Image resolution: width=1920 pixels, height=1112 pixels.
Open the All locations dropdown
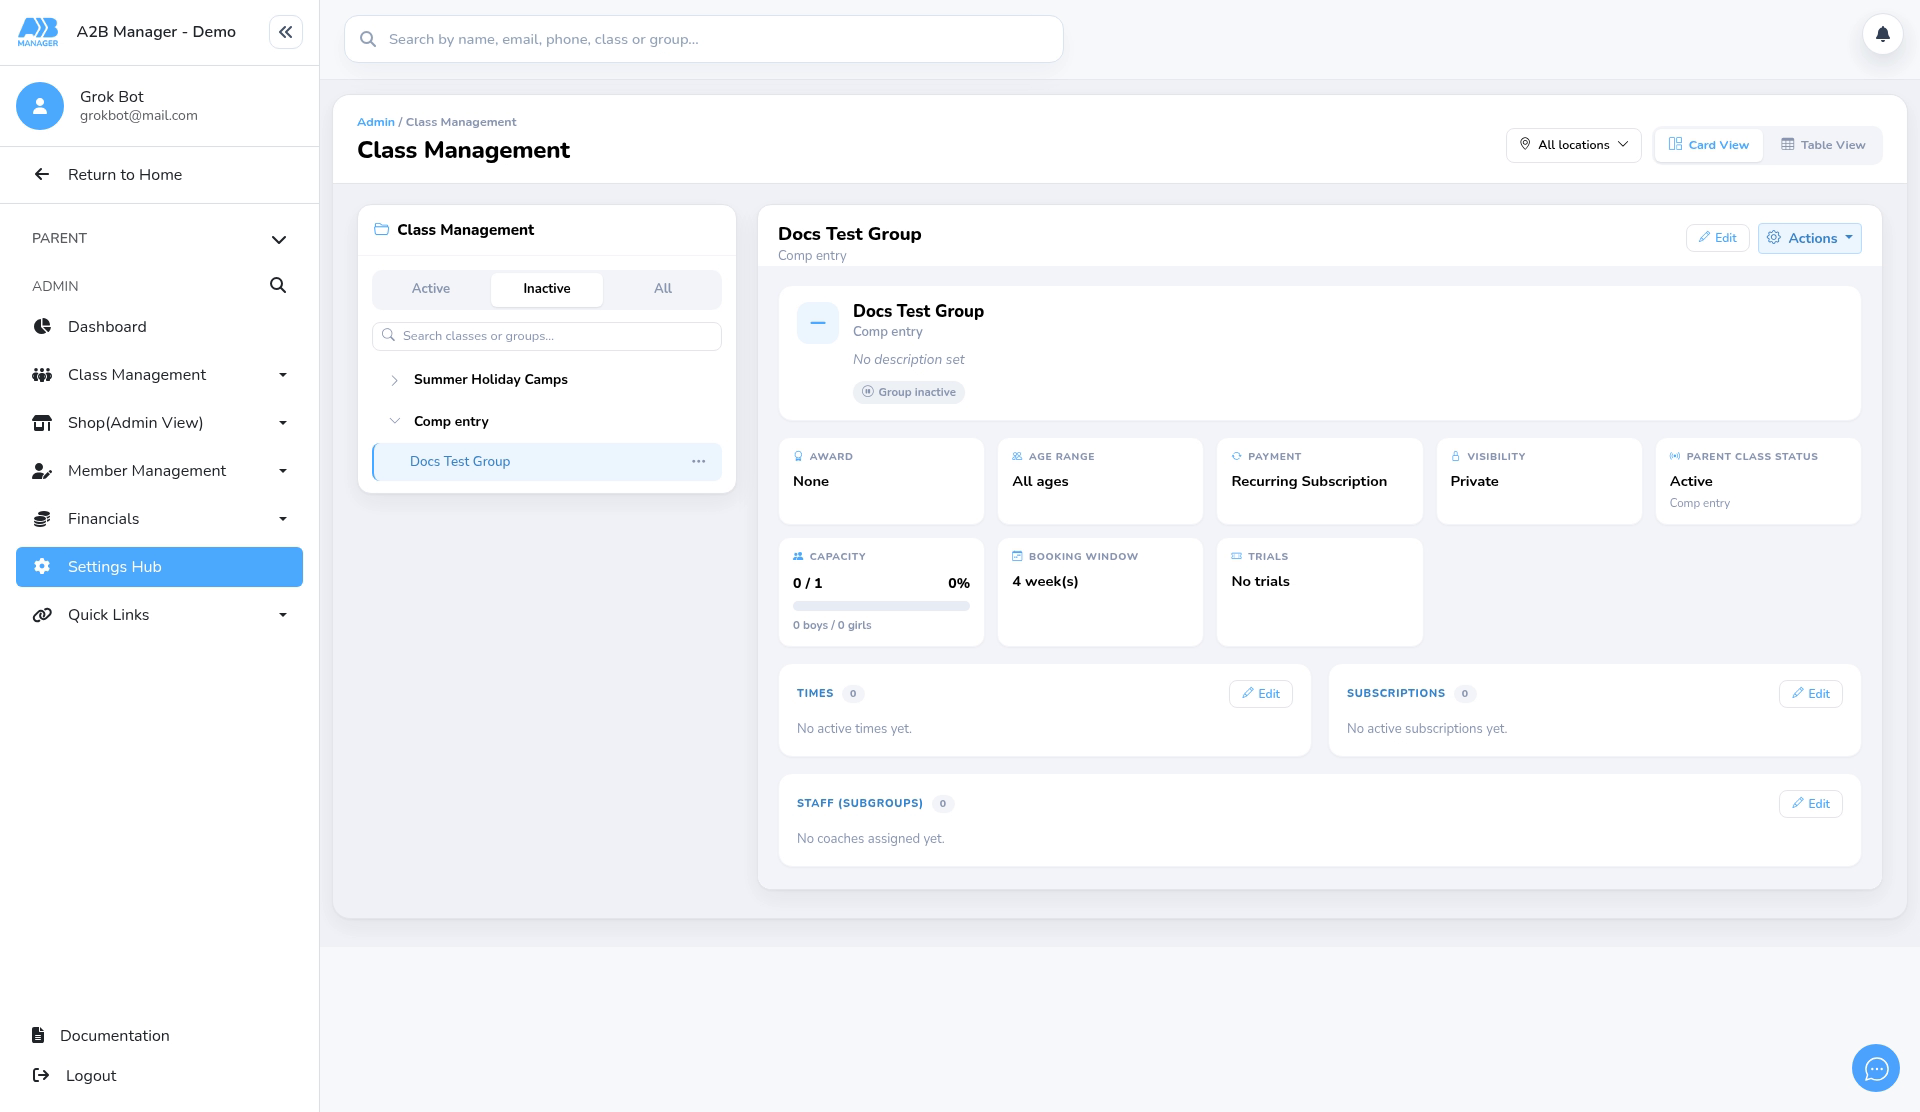coord(1573,145)
